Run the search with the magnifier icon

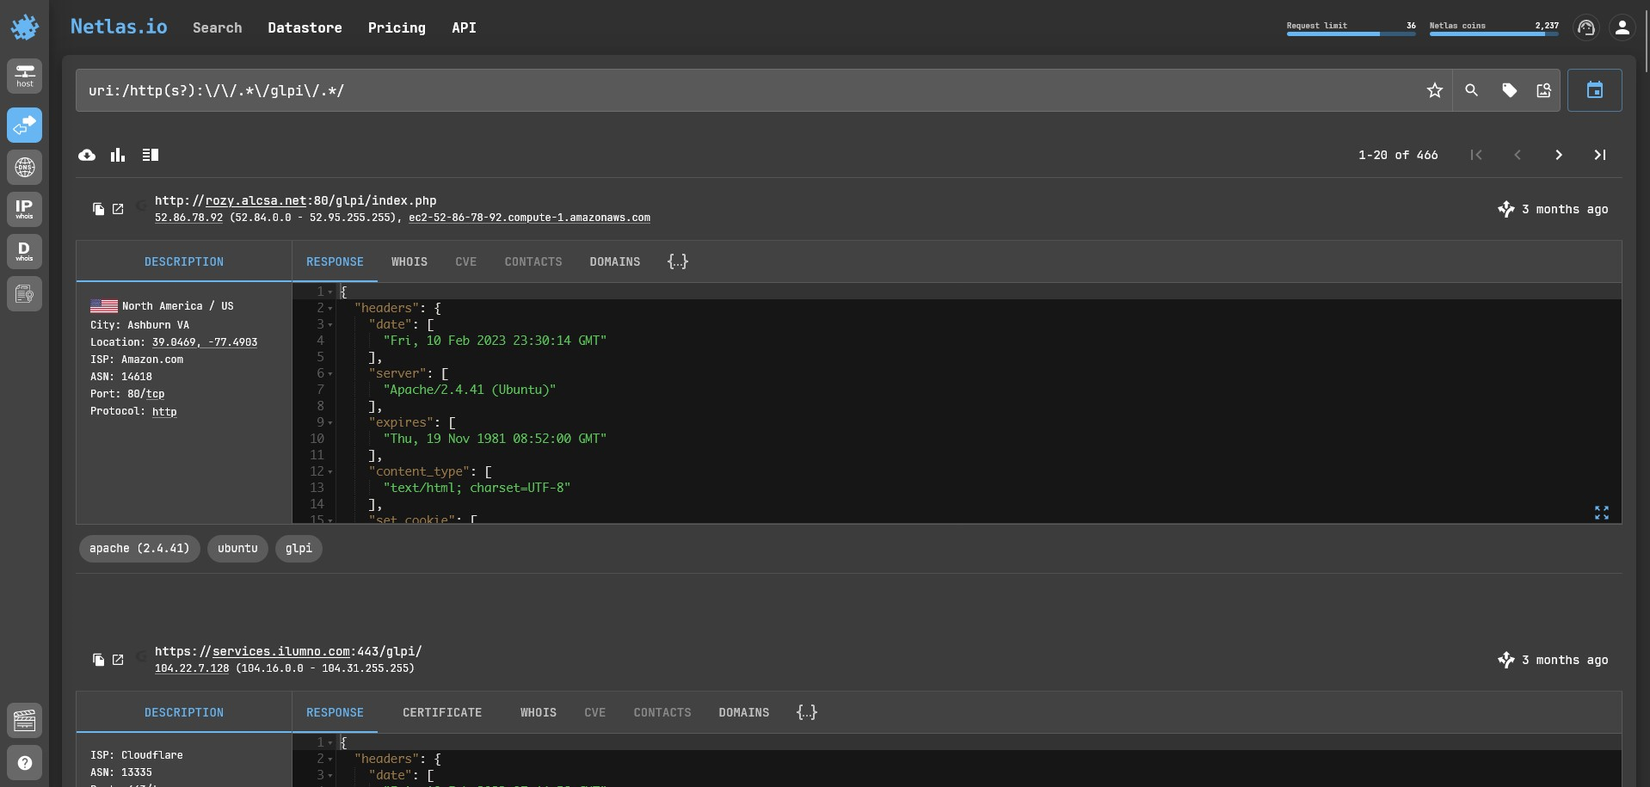click(x=1471, y=90)
